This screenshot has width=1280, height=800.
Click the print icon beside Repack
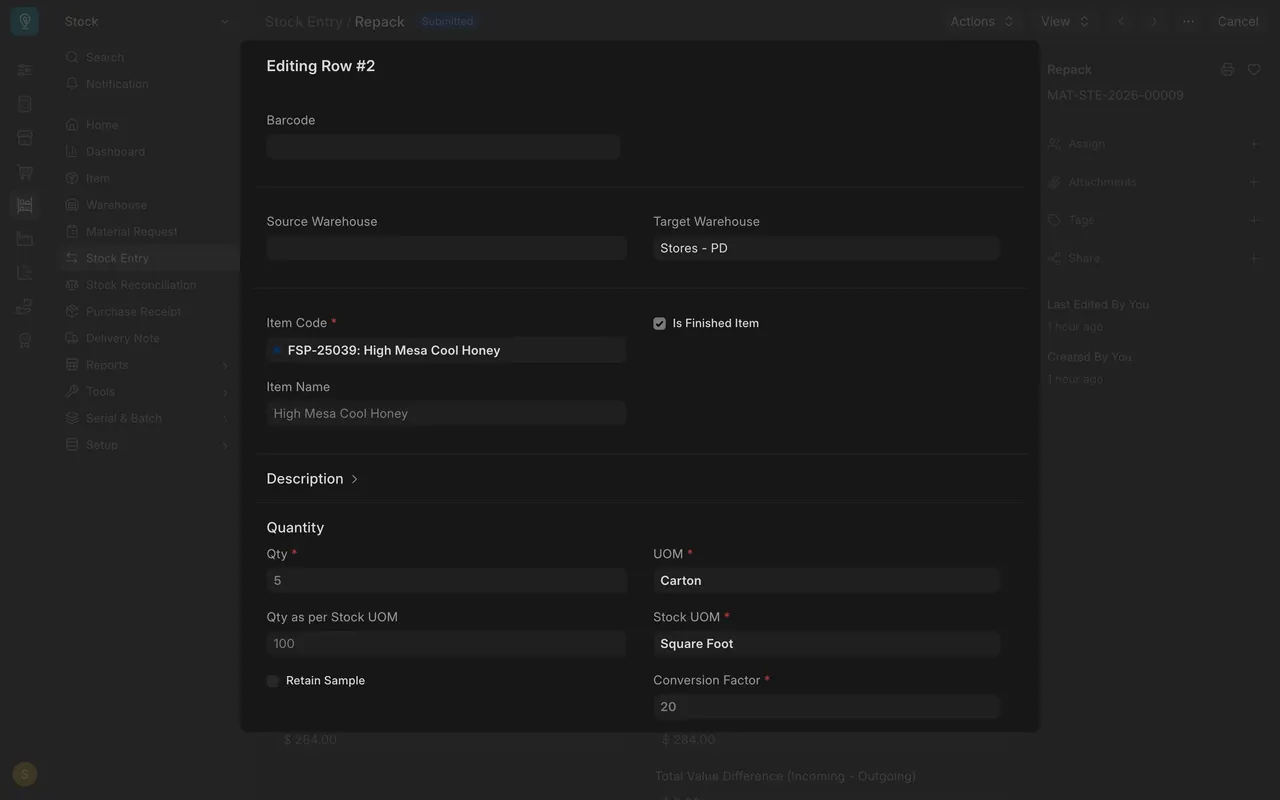click(x=1227, y=69)
